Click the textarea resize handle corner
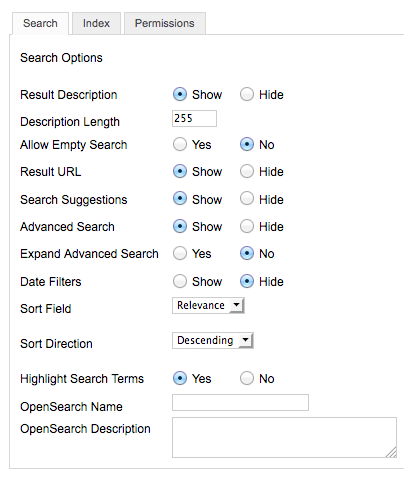 tap(392, 452)
